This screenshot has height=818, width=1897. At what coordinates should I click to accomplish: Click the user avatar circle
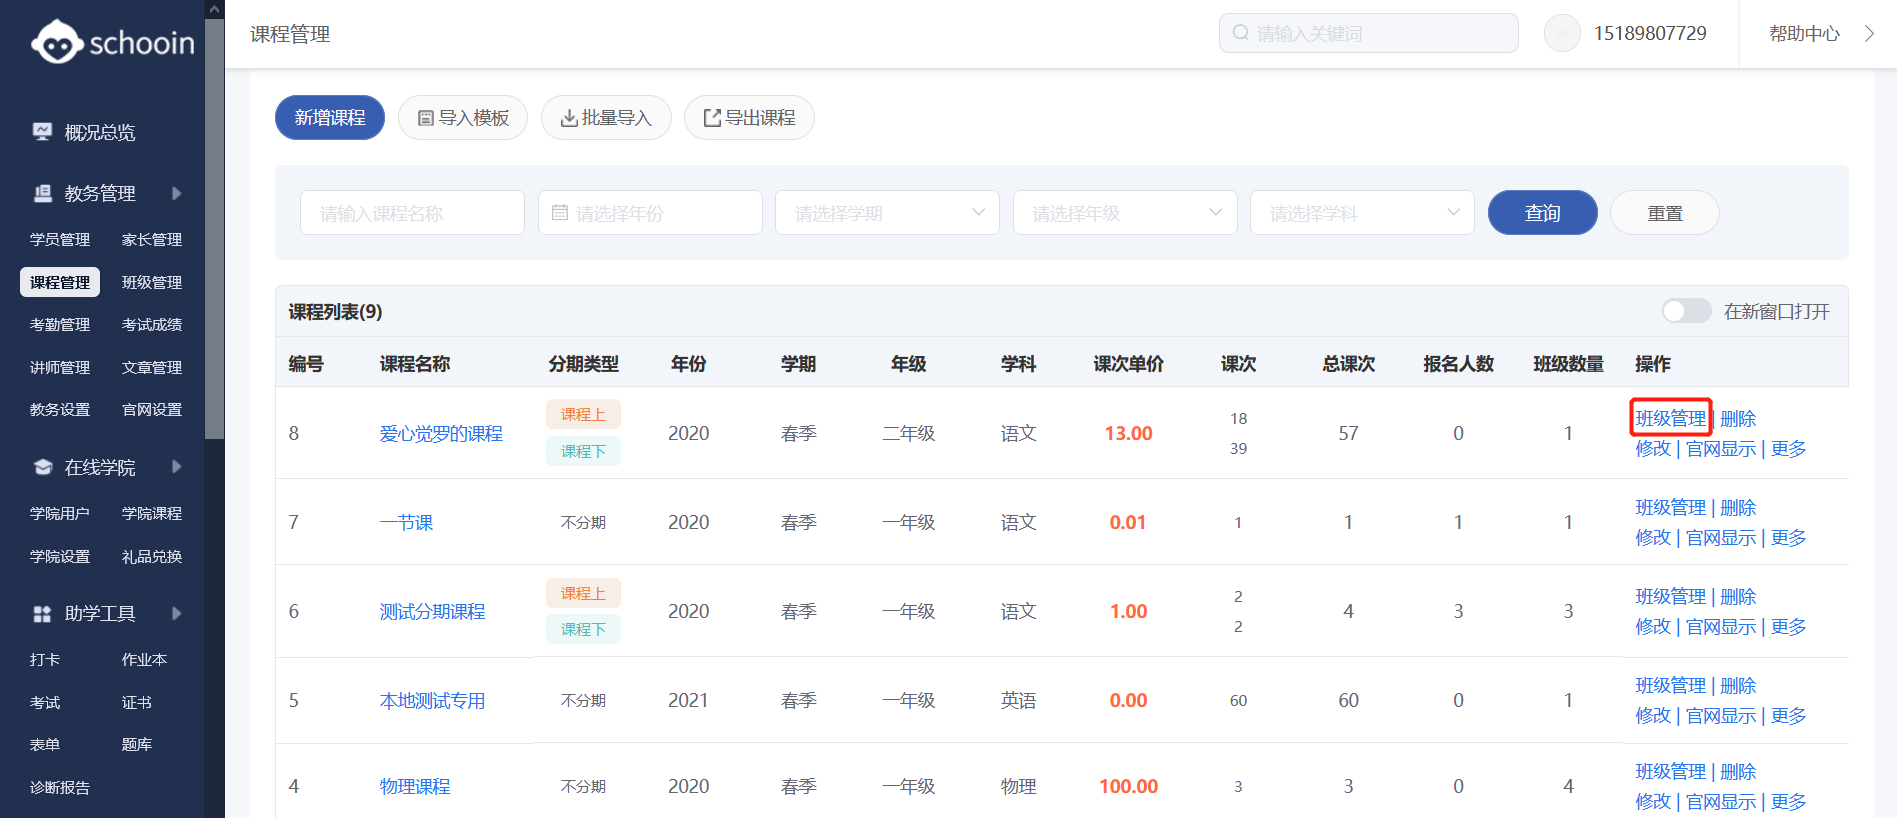click(1562, 33)
